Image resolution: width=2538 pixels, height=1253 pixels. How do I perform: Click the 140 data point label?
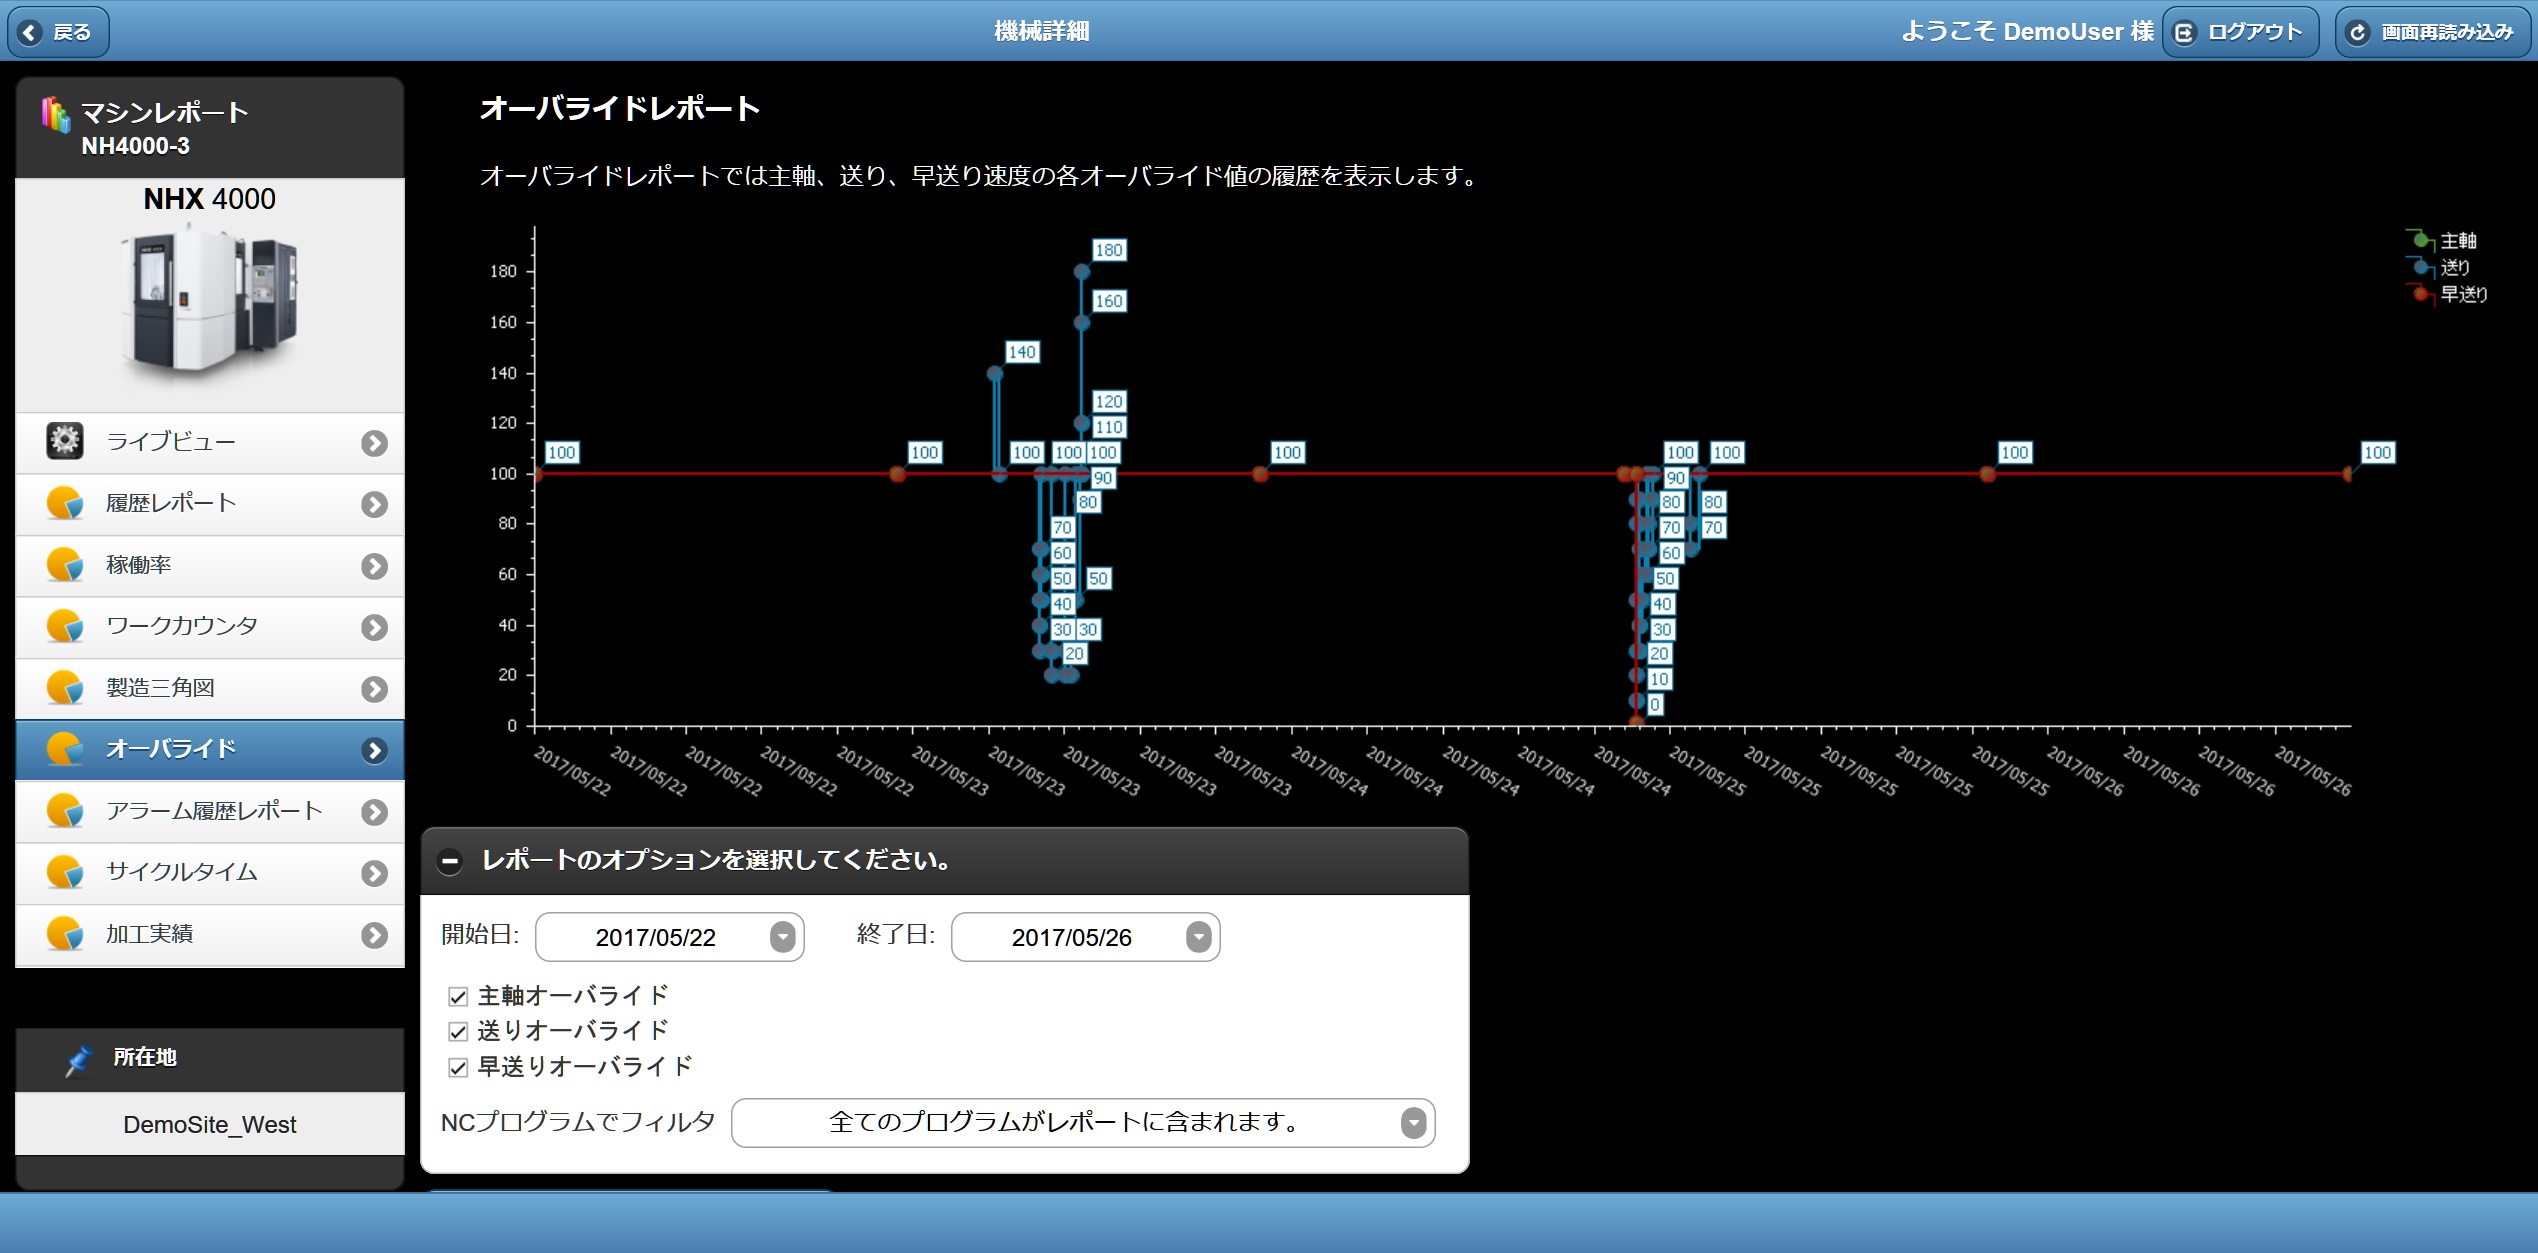tap(1021, 352)
